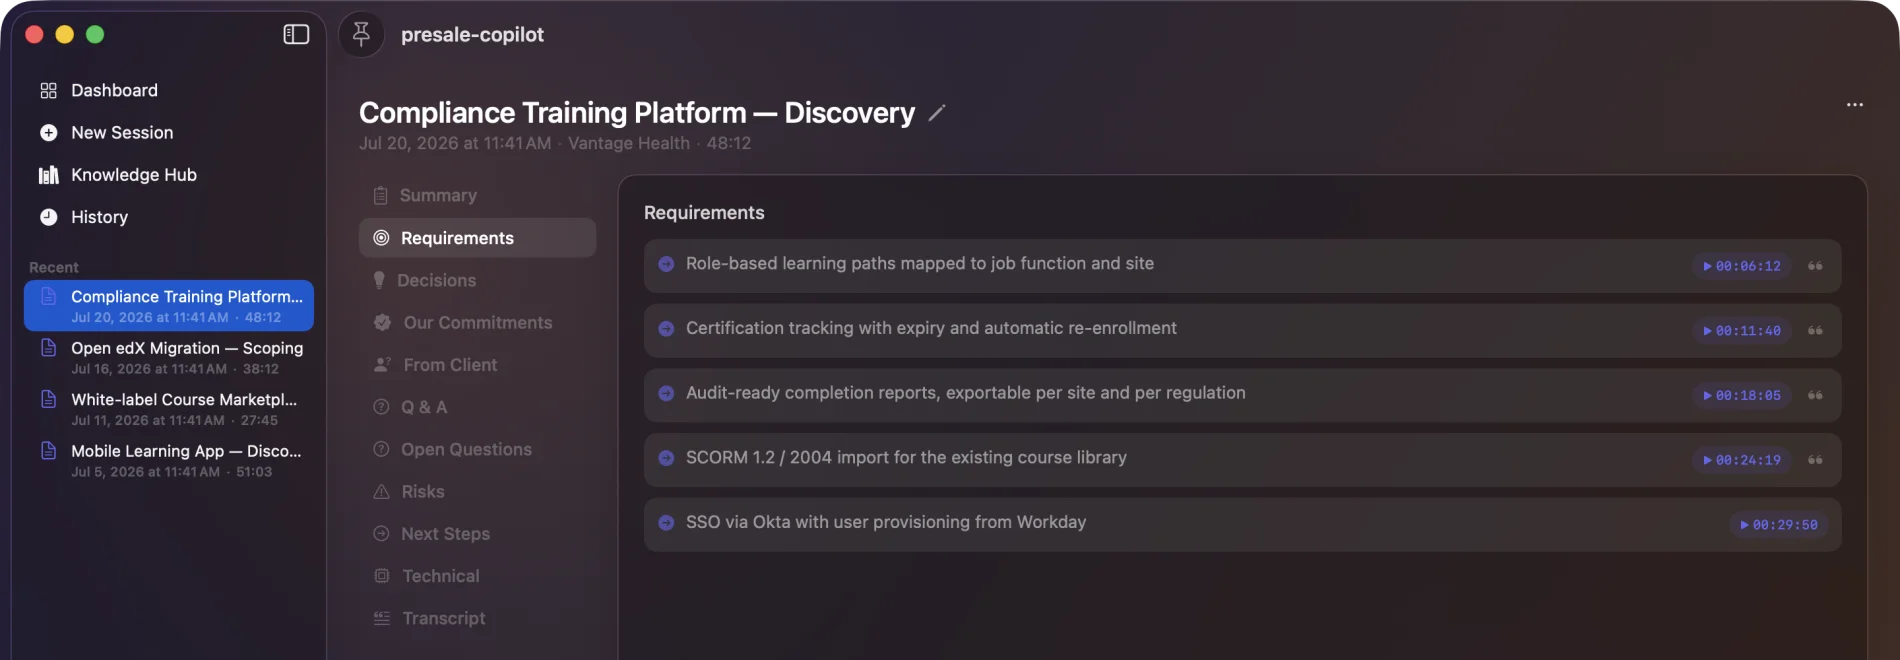Play recording from timestamp 00:11:40

(x=1742, y=331)
